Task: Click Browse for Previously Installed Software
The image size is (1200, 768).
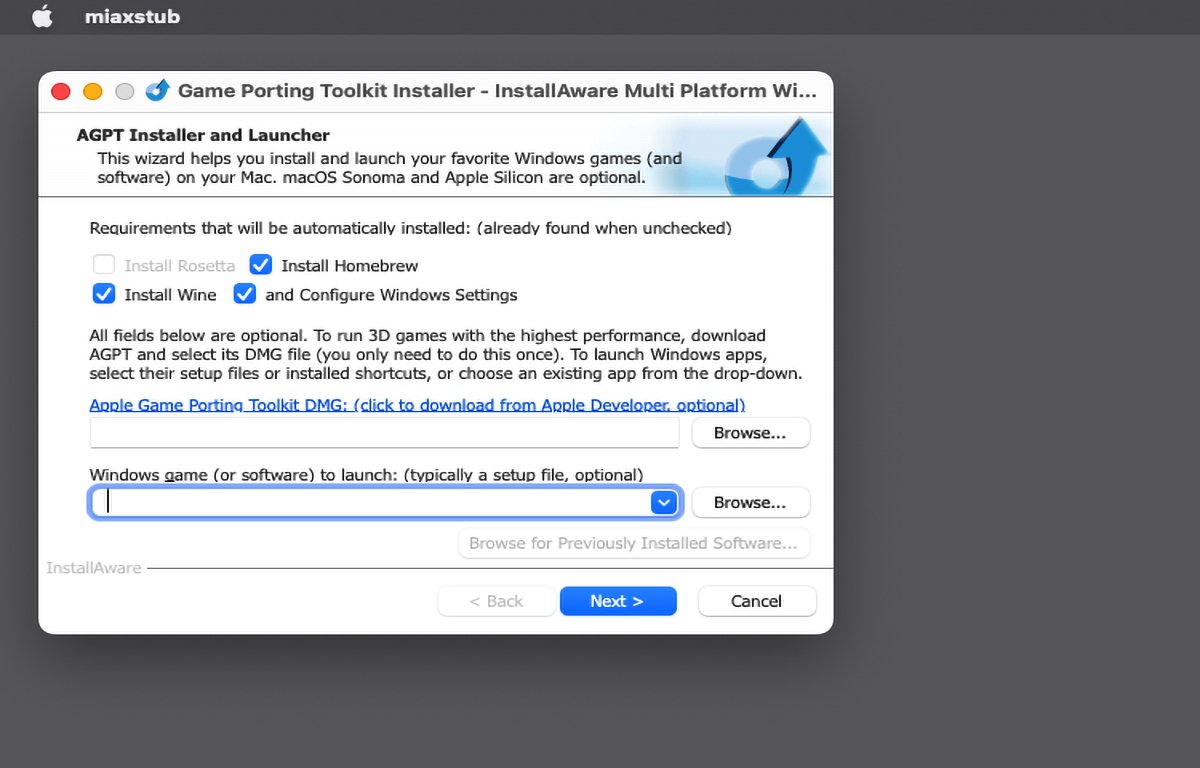Action: click(x=633, y=543)
